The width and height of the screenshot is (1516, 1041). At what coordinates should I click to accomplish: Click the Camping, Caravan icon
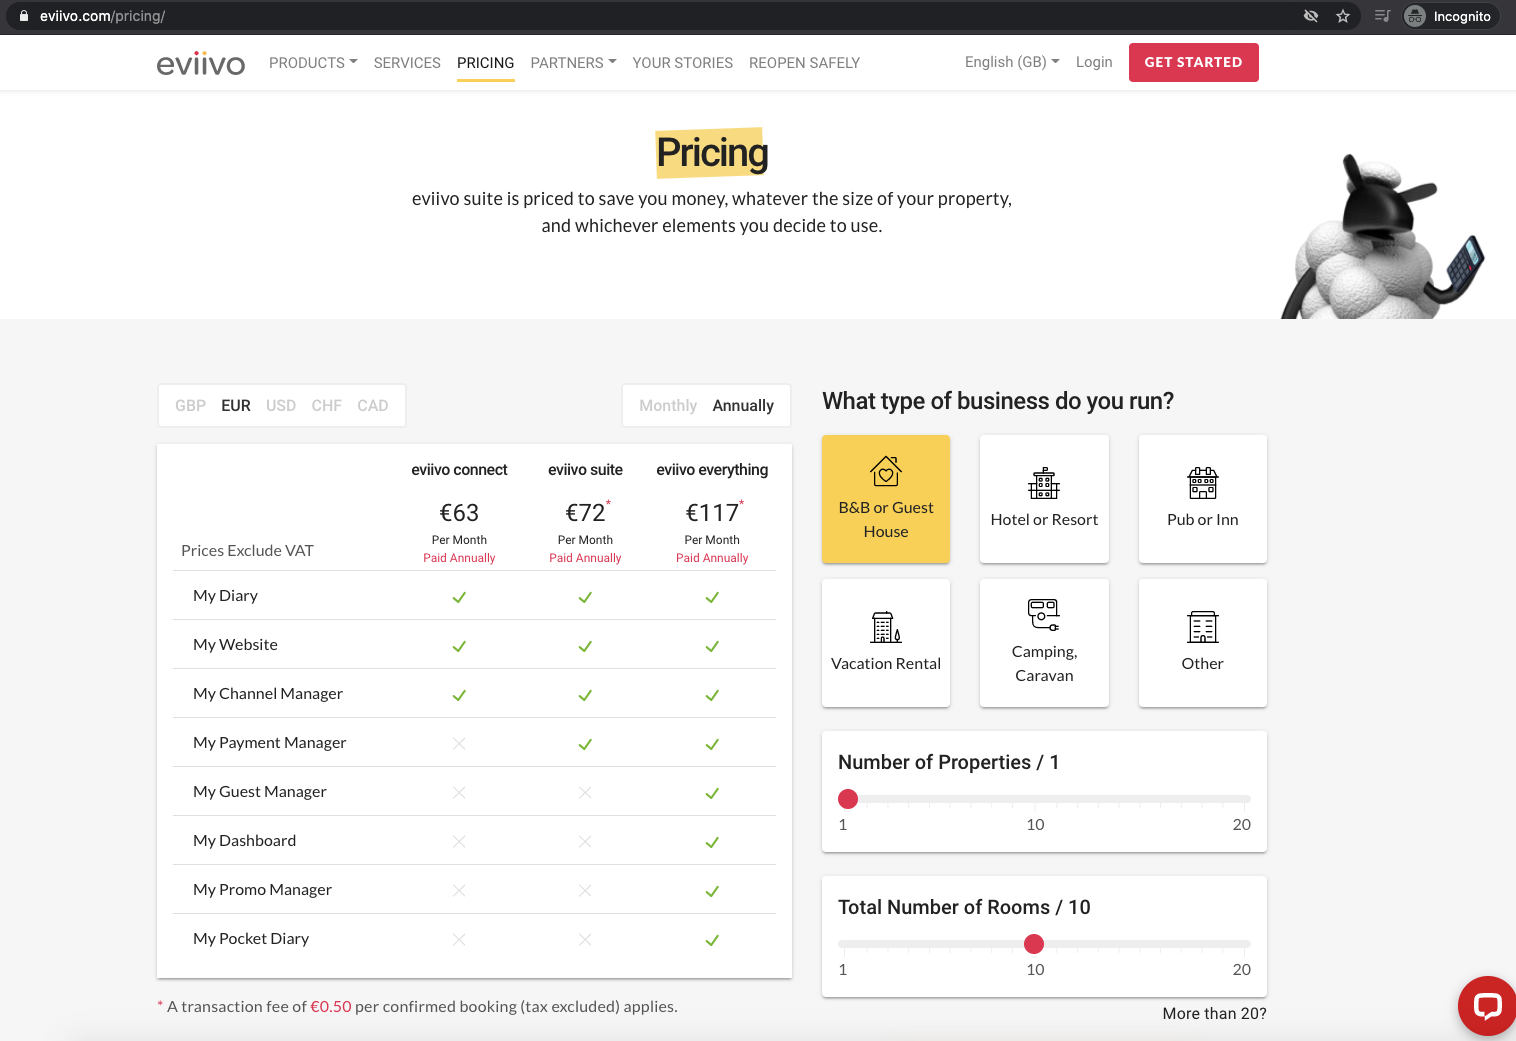pyautogui.click(x=1043, y=614)
